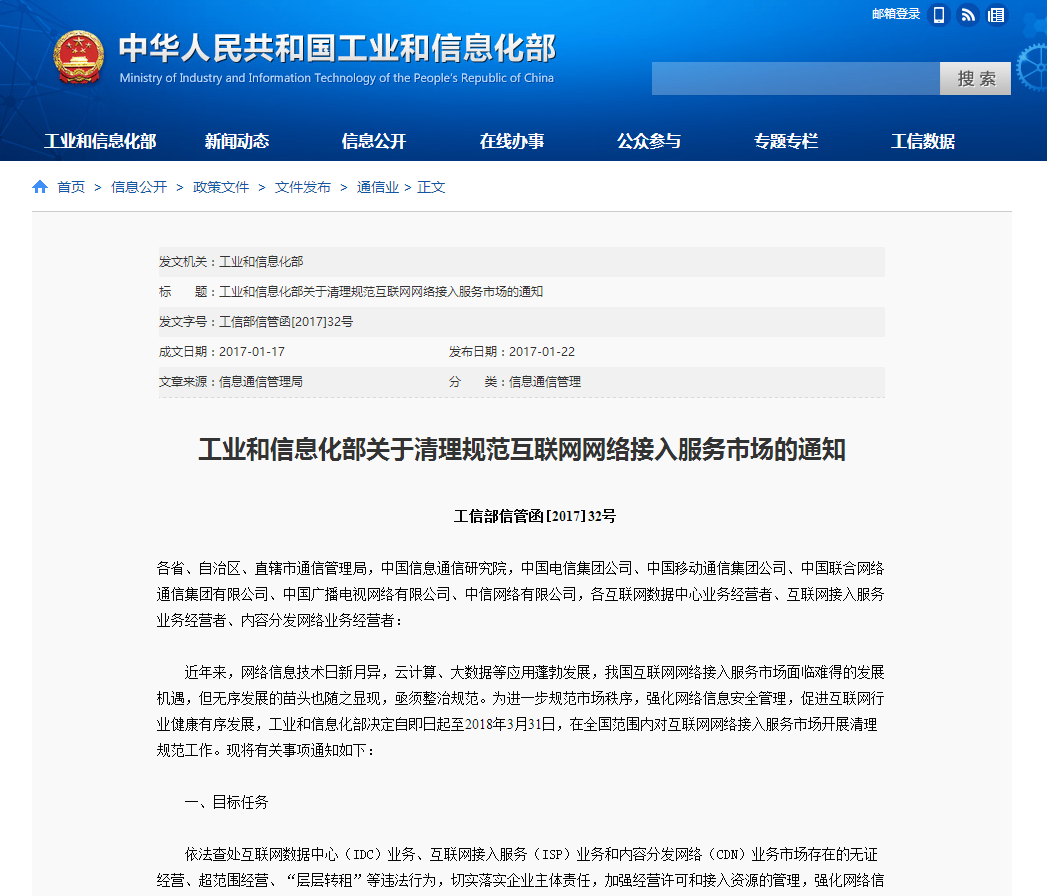
Task: Open the 新闻动态 menu
Action: coord(237,142)
